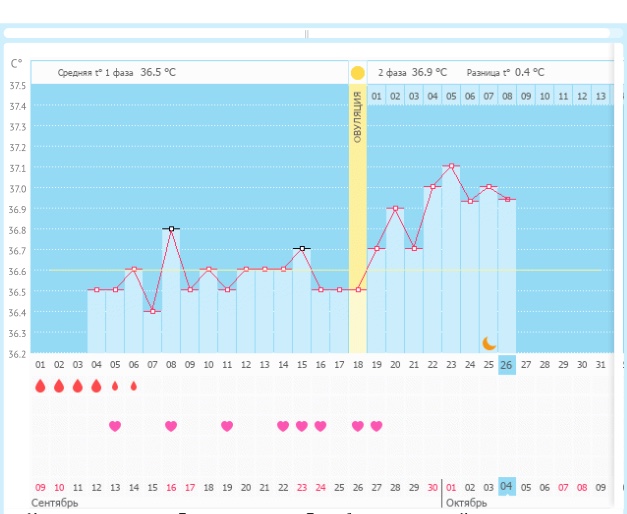Image resolution: width=627 pixels, height=514 pixels.
Task: Click the heart icon on cycle day 05
Action: (x=115, y=426)
